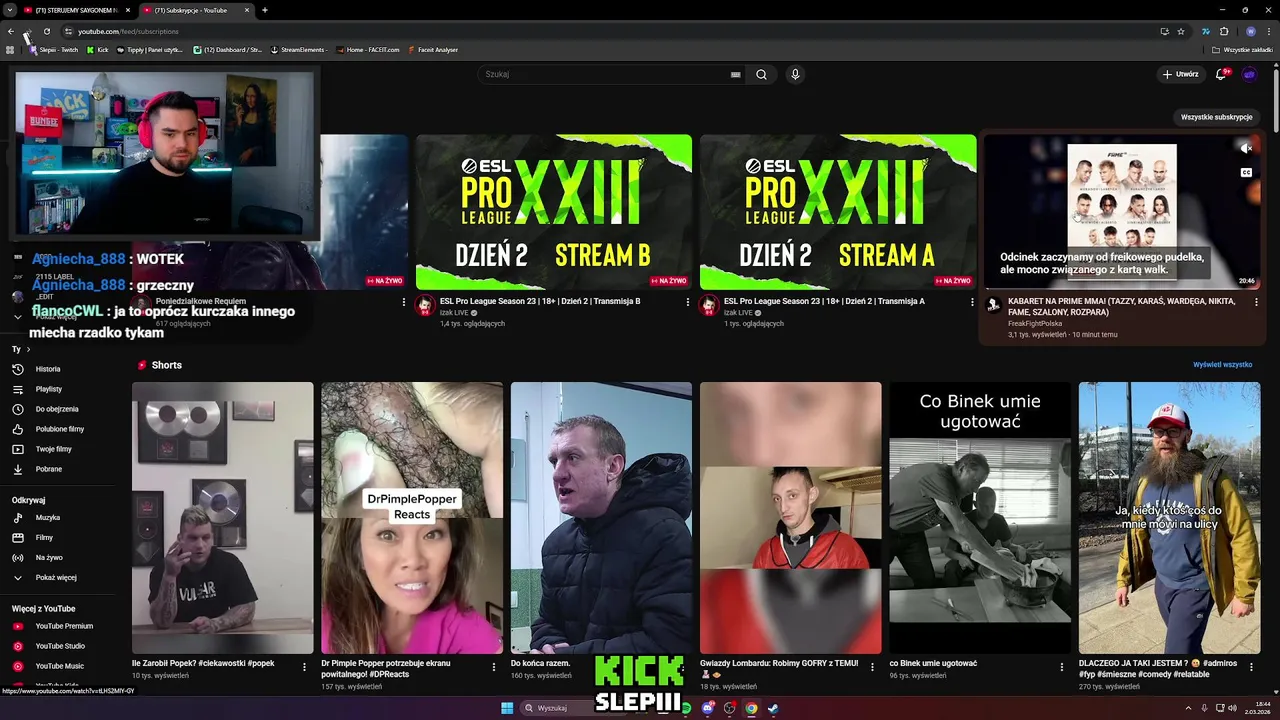Open FreakFightPolska channel link
1280x720 pixels.
(x=1035, y=323)
